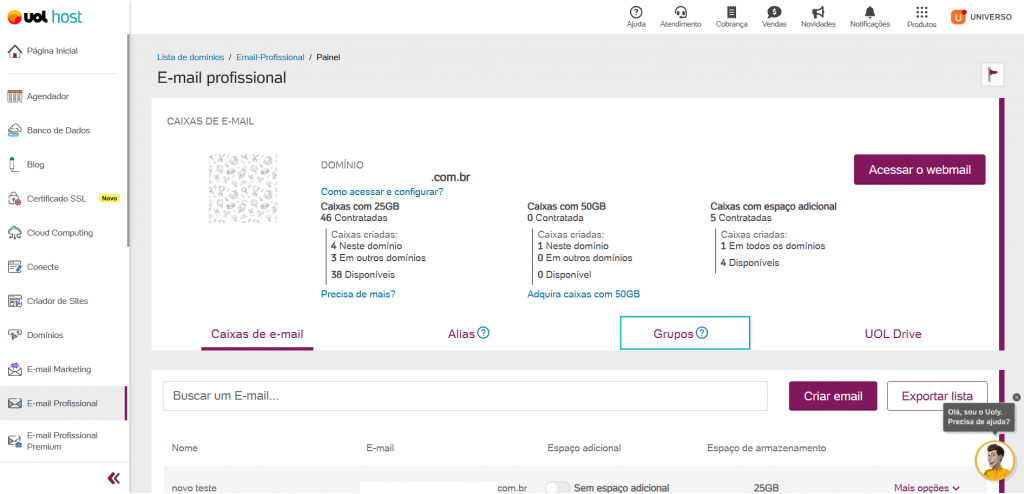Click the Exportar lista button
Image resolution: width=1024 pixels, height=494 pixels.
[937, 396]
